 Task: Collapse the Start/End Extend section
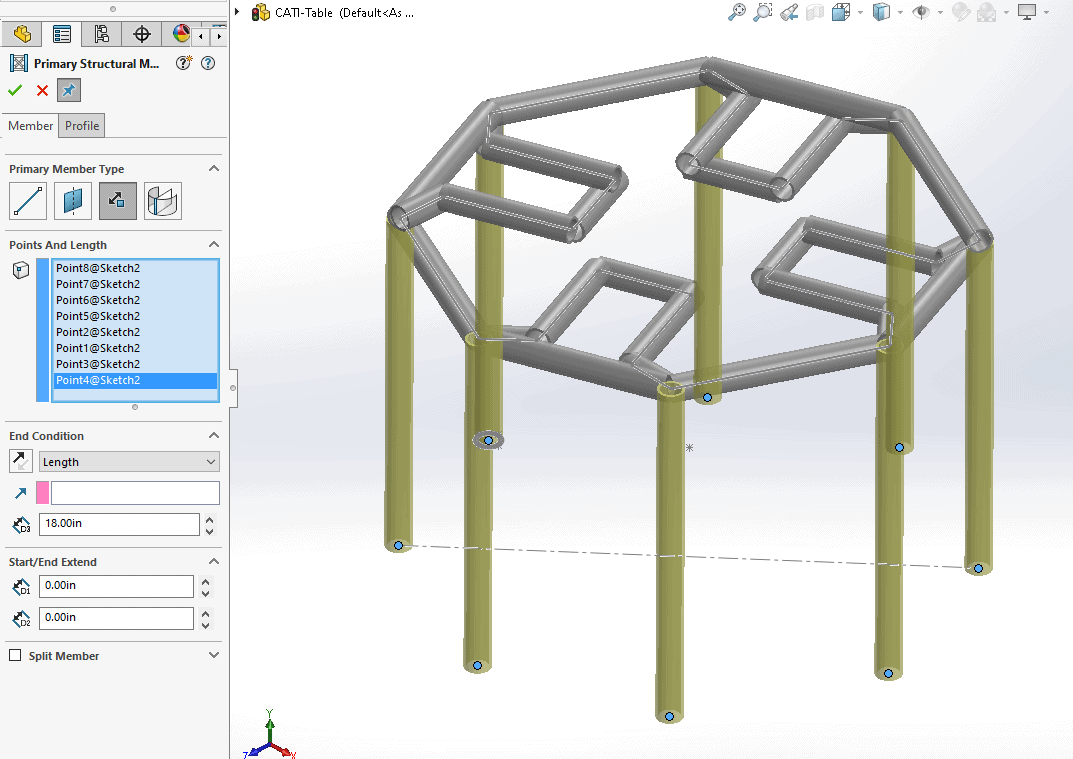(x=214, y=561)
